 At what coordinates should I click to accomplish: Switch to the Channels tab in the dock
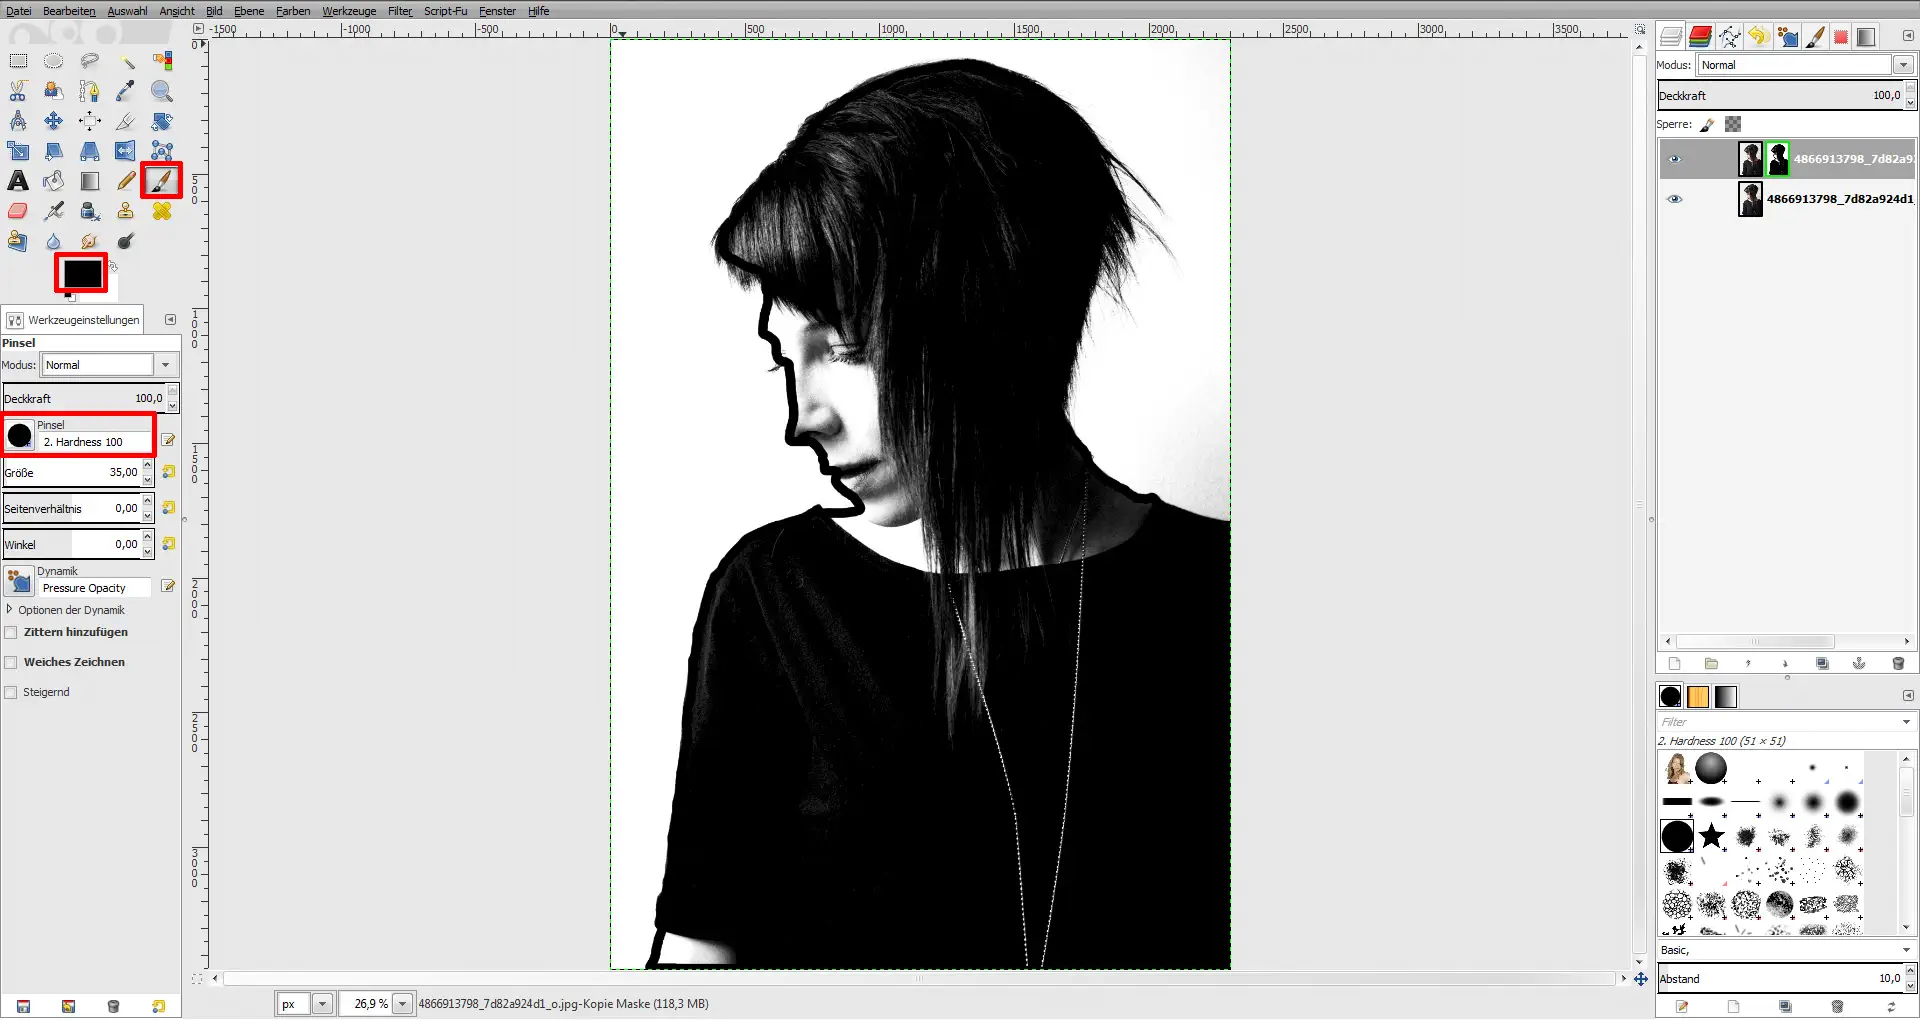[x=1700, y=37]
